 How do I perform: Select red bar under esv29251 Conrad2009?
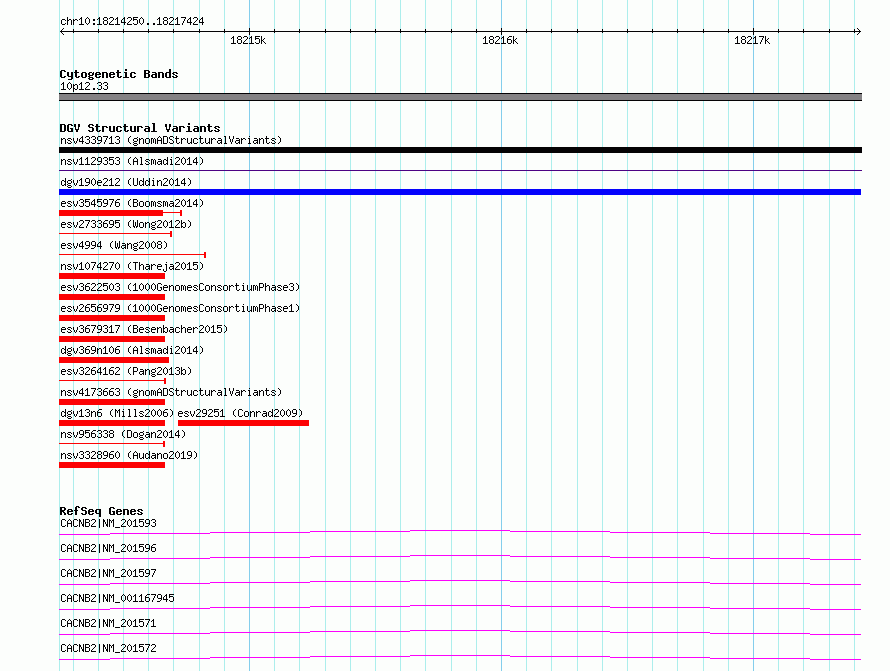click(244, 423)
